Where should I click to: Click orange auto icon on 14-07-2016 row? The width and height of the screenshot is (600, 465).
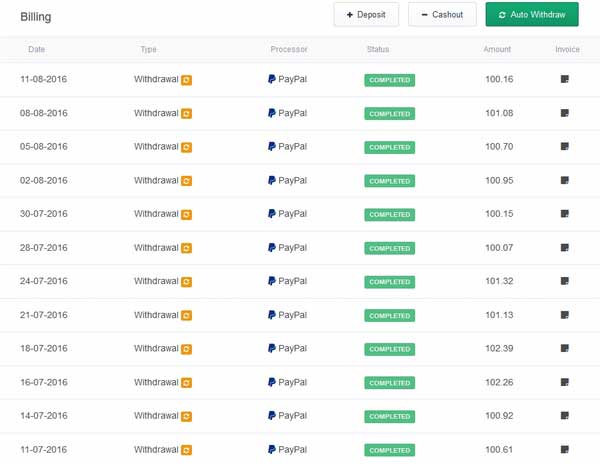186,417
